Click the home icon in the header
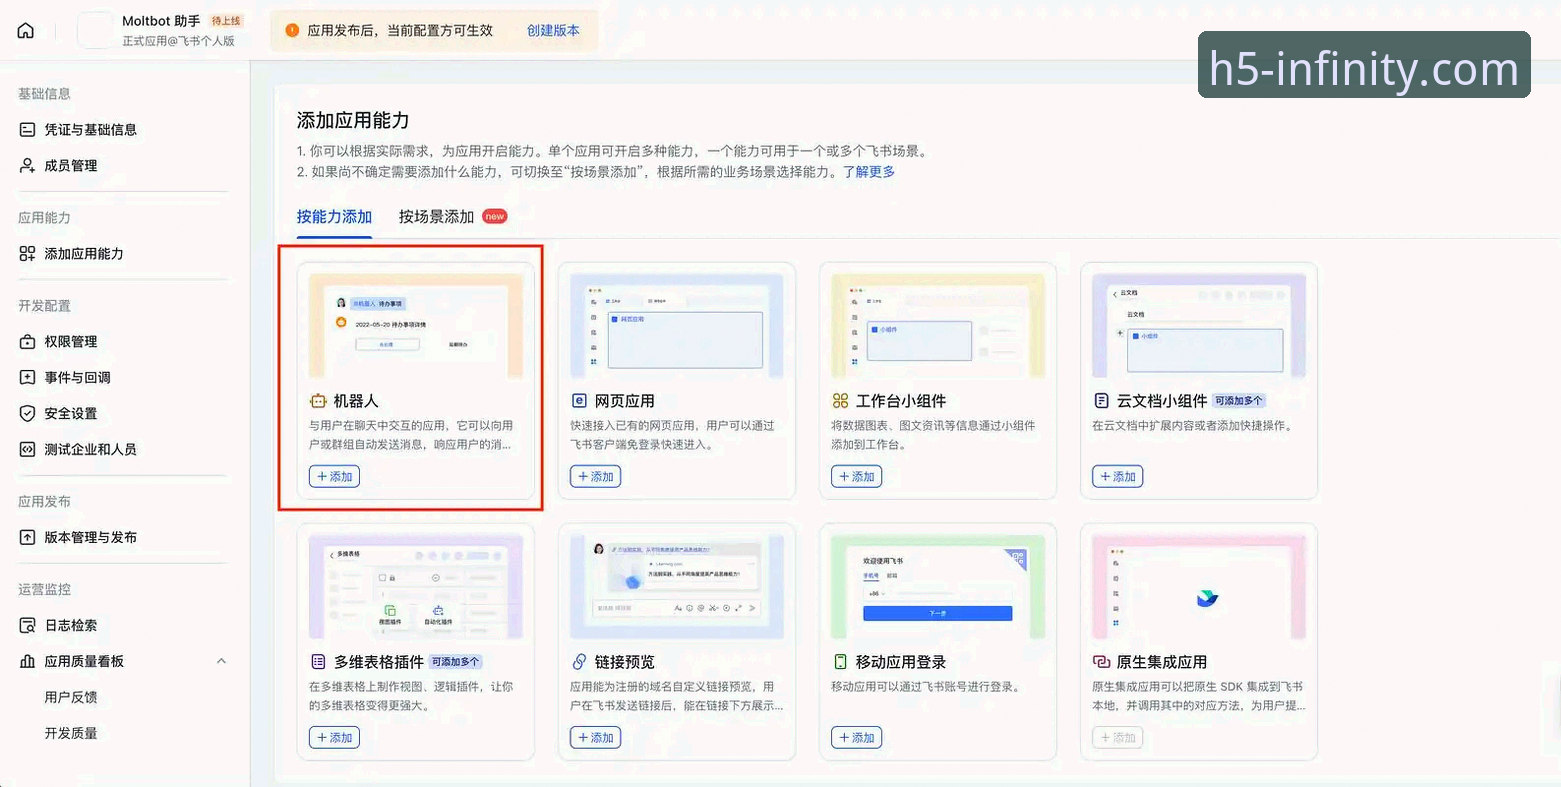Image resolution: width=1561 pixels, height=787 pixels. point(26,30)
